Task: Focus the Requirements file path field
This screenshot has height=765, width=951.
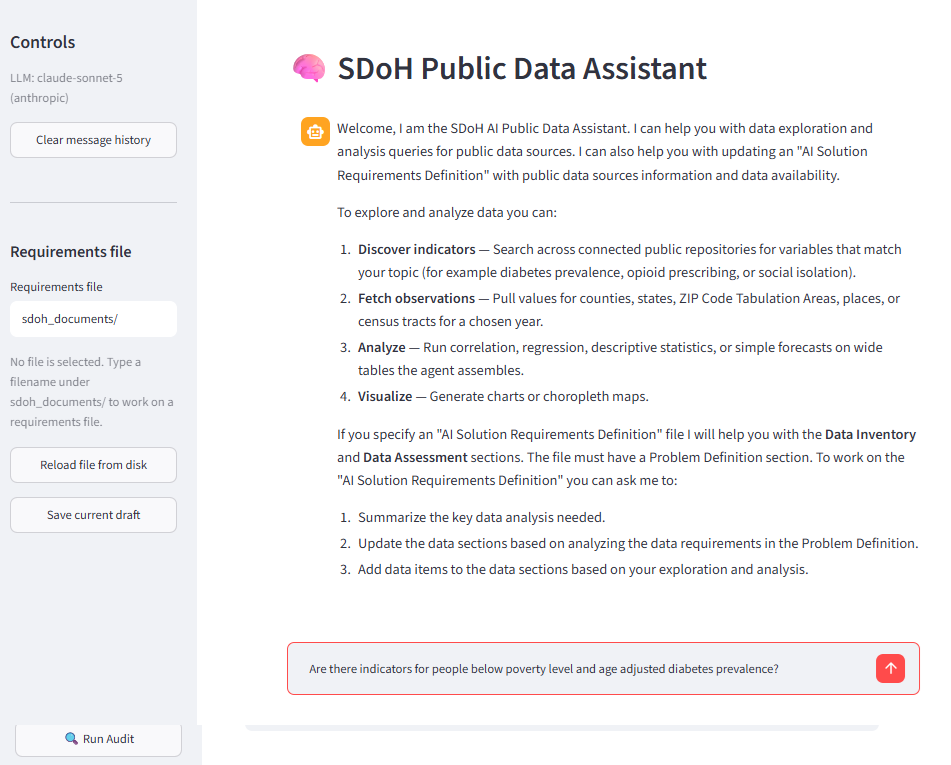Action: (93, 319)
